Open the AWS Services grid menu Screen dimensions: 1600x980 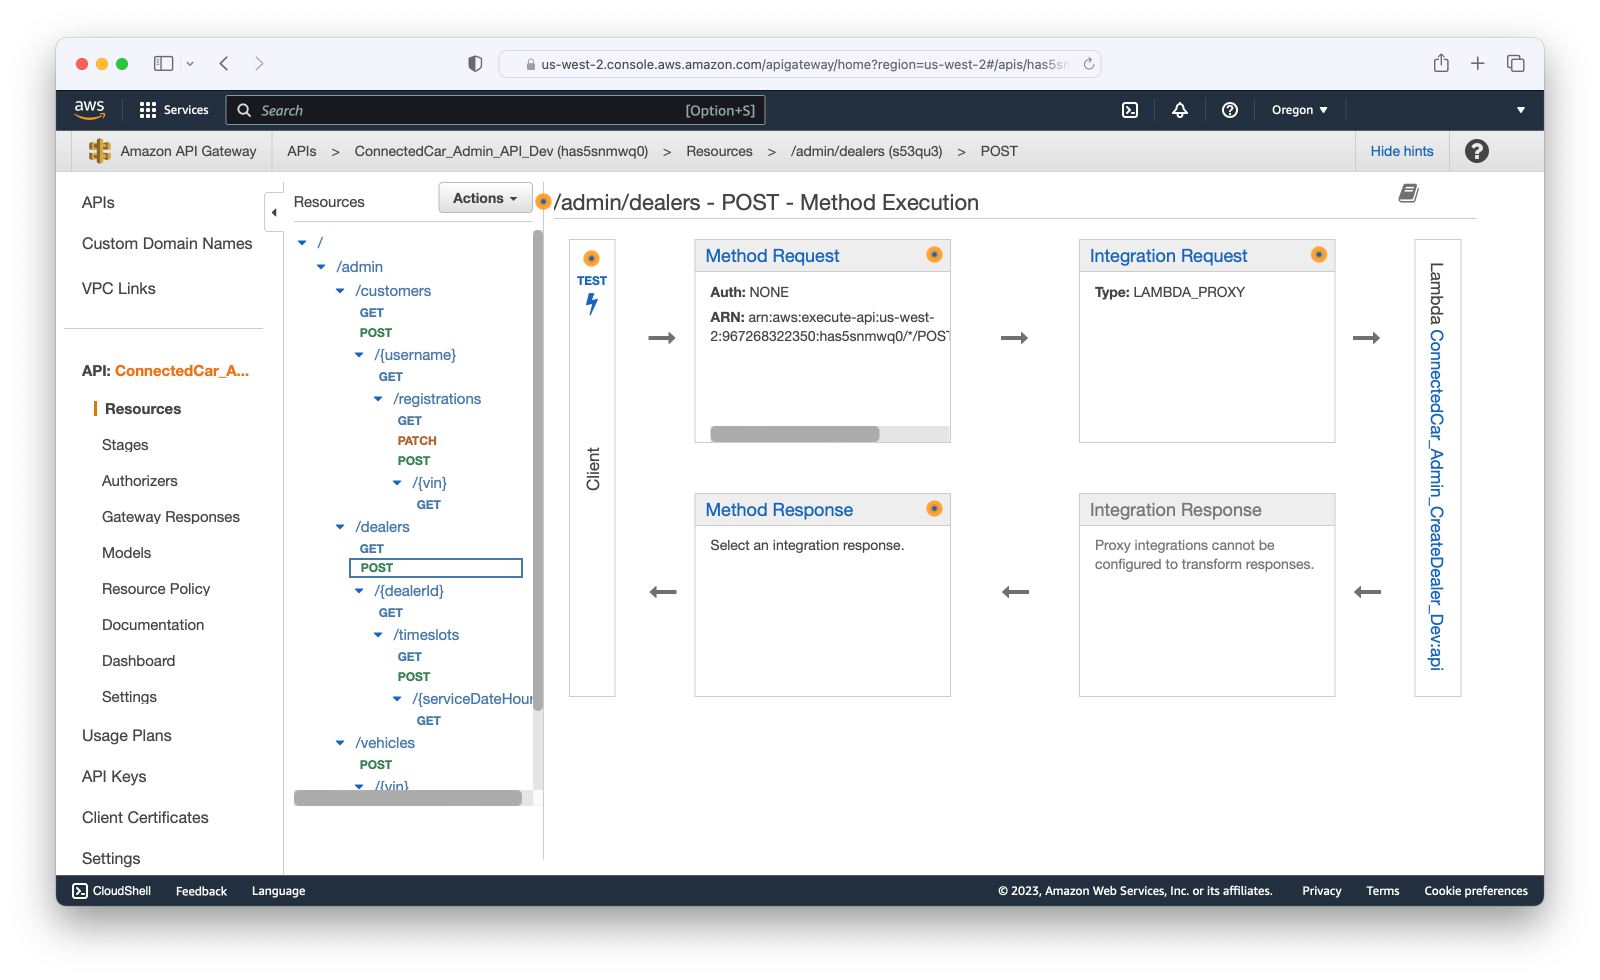(x=148, y=110)
